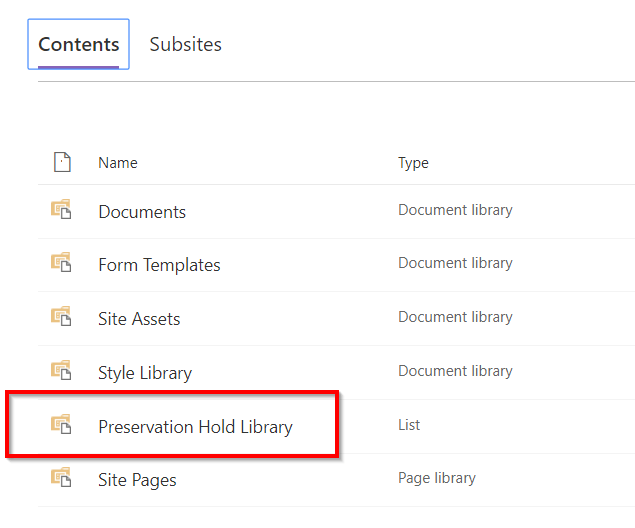The height and width of the screenshot is (528, 635).
Task: Open the Preservation Hold Library
Action: tap(195, 427)
